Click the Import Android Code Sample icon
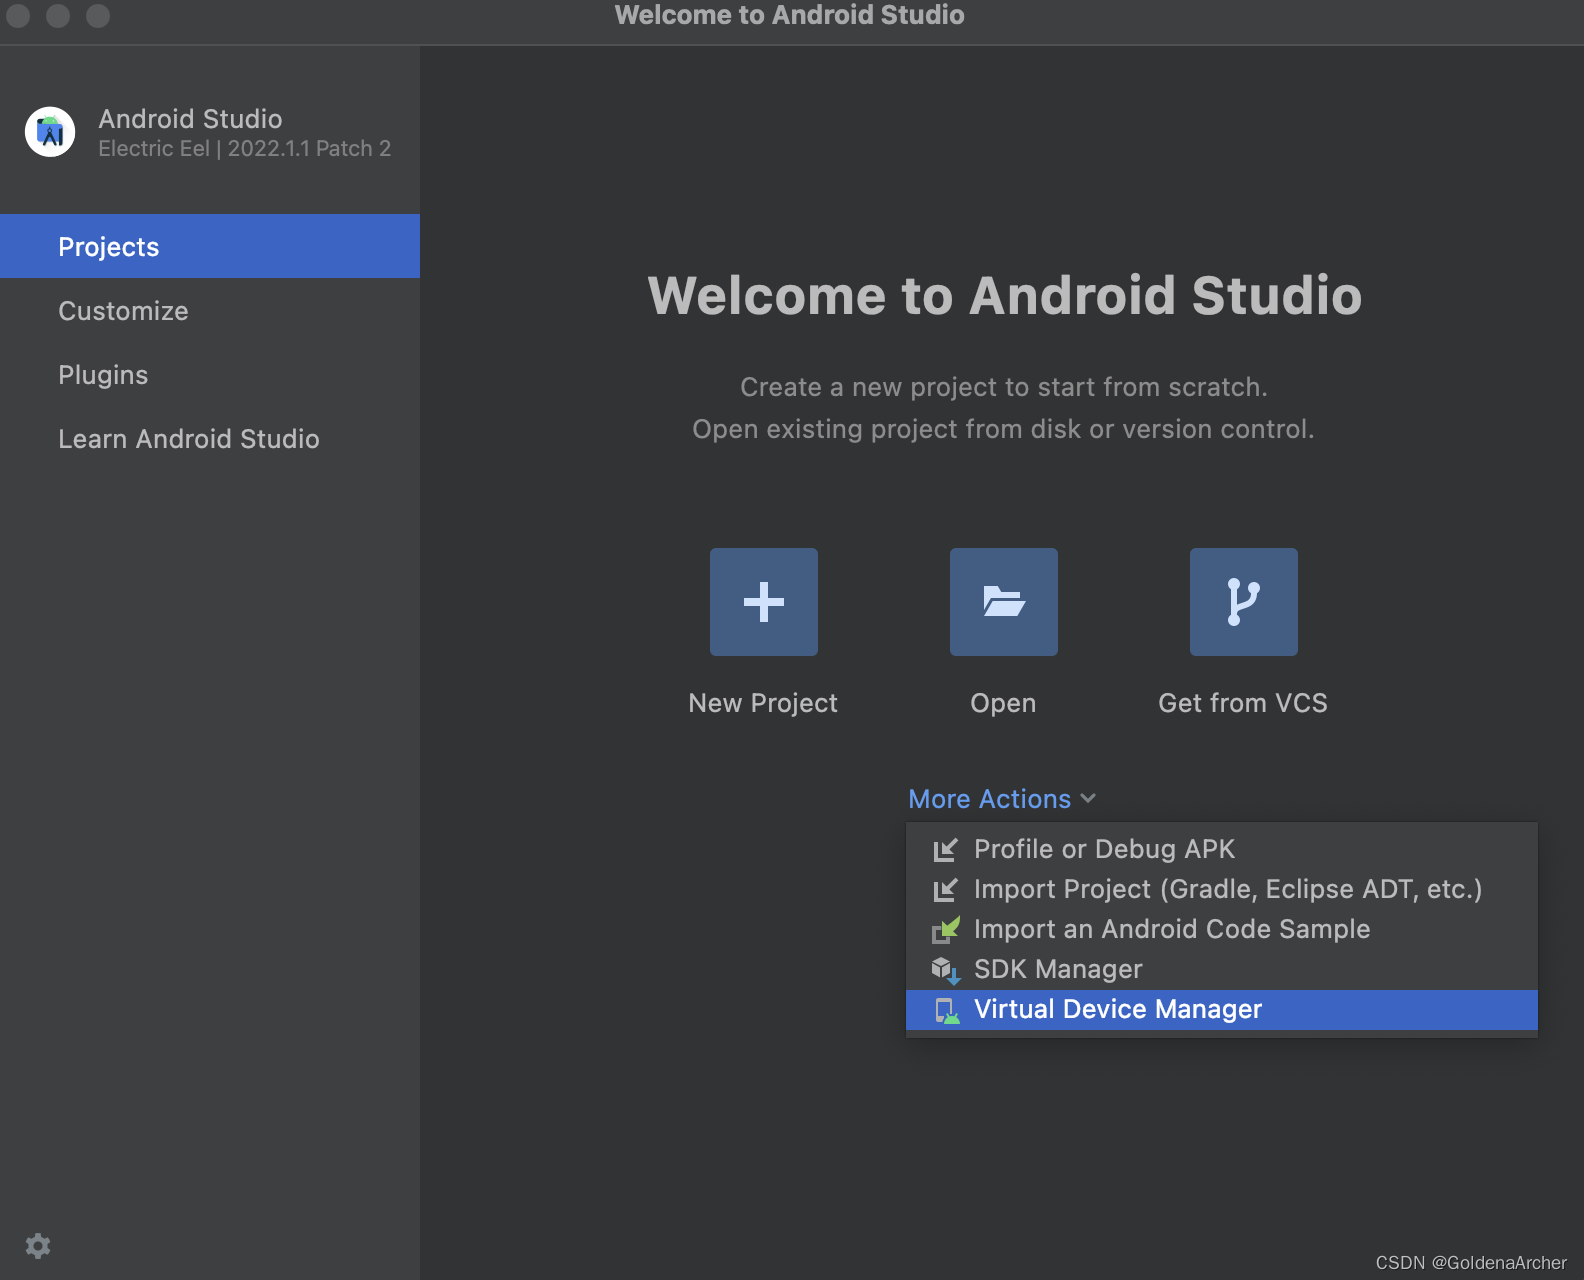Viewport: 1584px width, 1280px height. tap(946, 930)
